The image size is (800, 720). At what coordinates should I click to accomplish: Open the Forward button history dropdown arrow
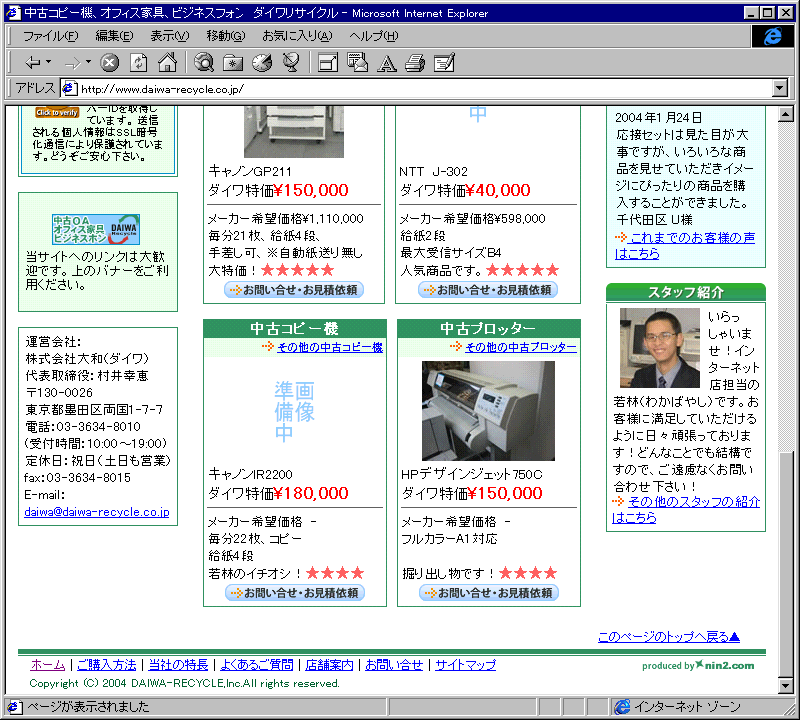pyautogui.click(x=88, y=62)
